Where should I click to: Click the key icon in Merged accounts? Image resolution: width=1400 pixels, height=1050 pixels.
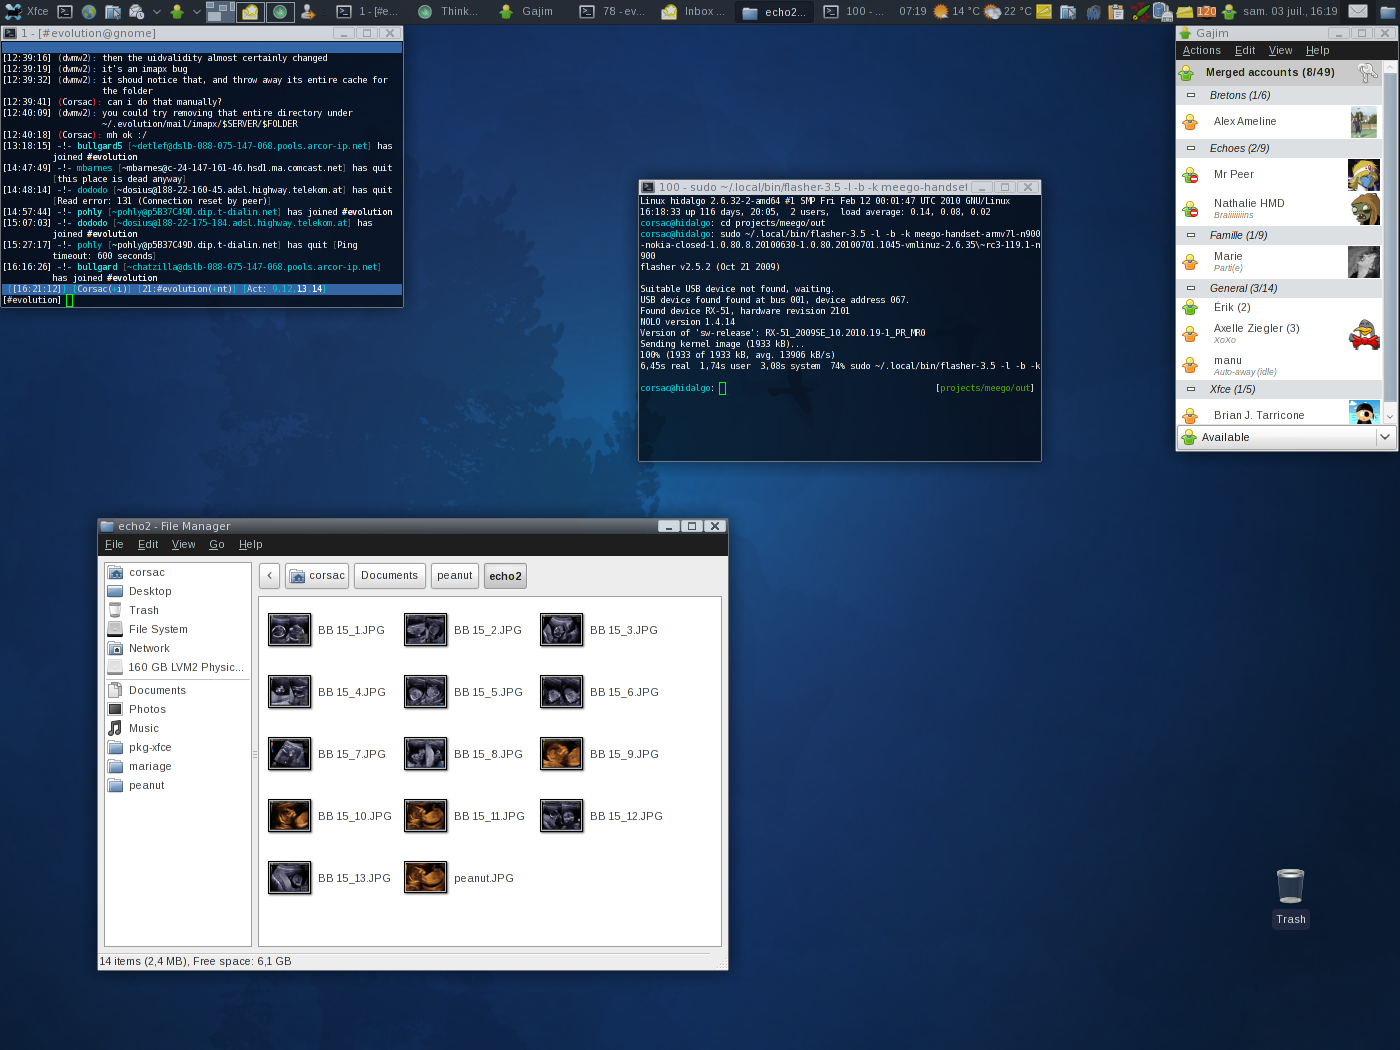tap(1367, 73)
